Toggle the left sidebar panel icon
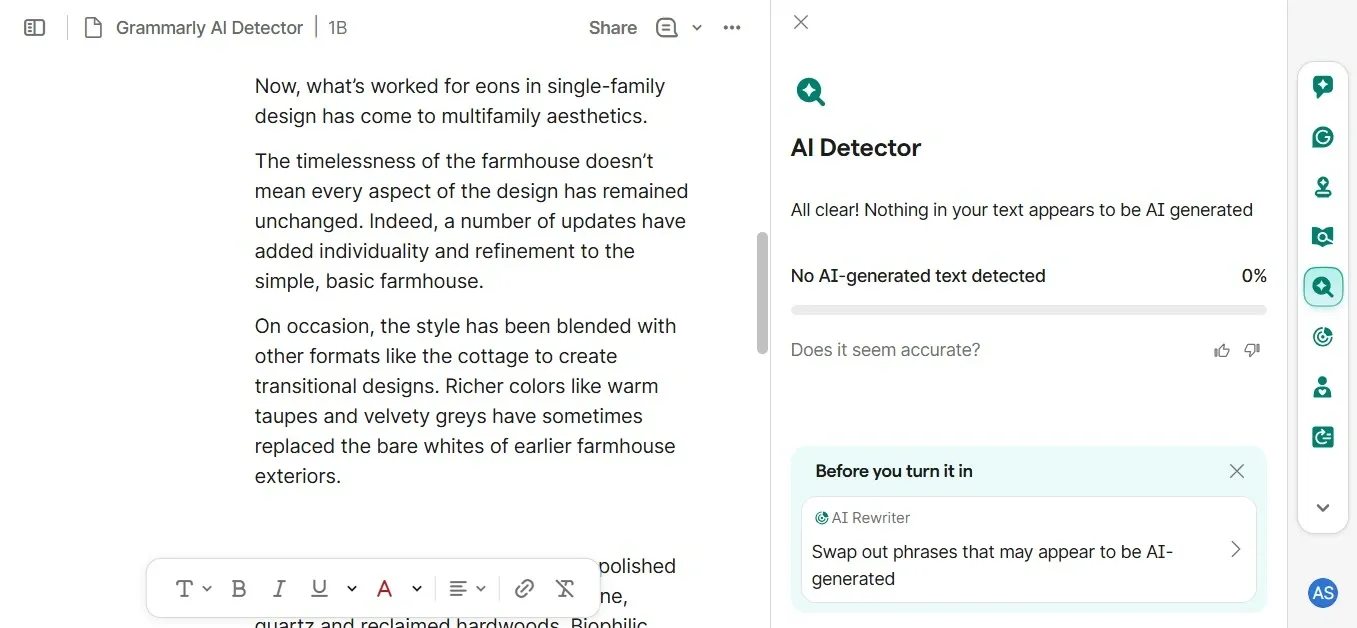The width and height of the screenshot is (1357, 628). pos(35,28)
